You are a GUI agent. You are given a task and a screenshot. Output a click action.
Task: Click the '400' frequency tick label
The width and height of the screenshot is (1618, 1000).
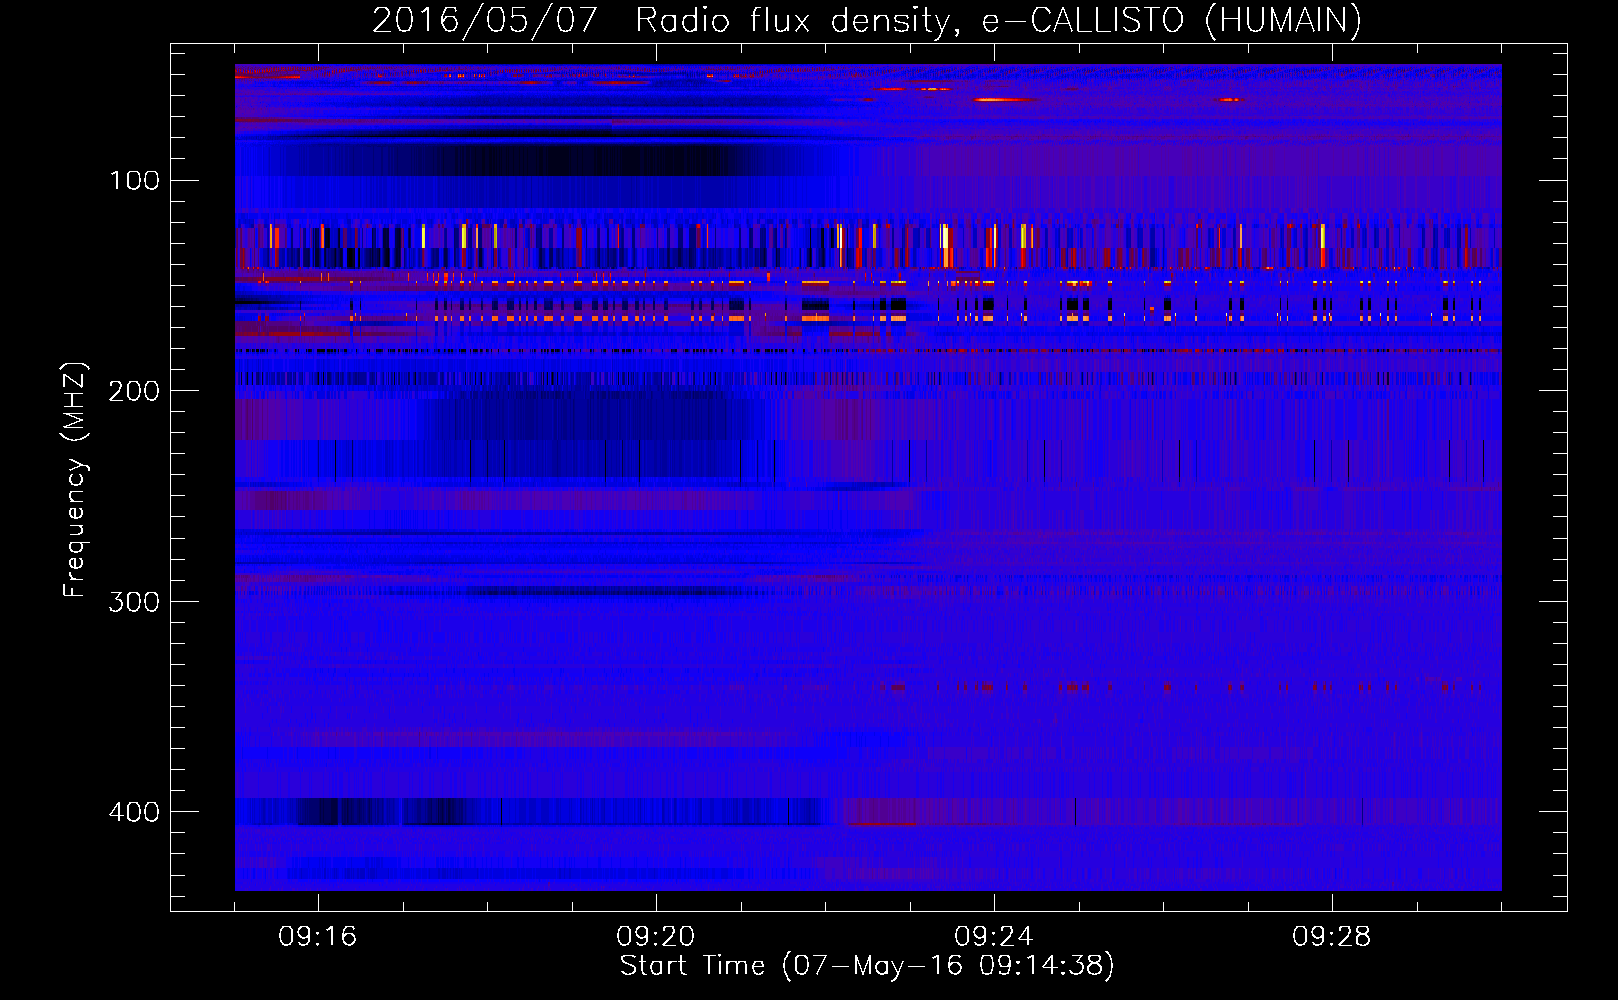coord(134,812)
